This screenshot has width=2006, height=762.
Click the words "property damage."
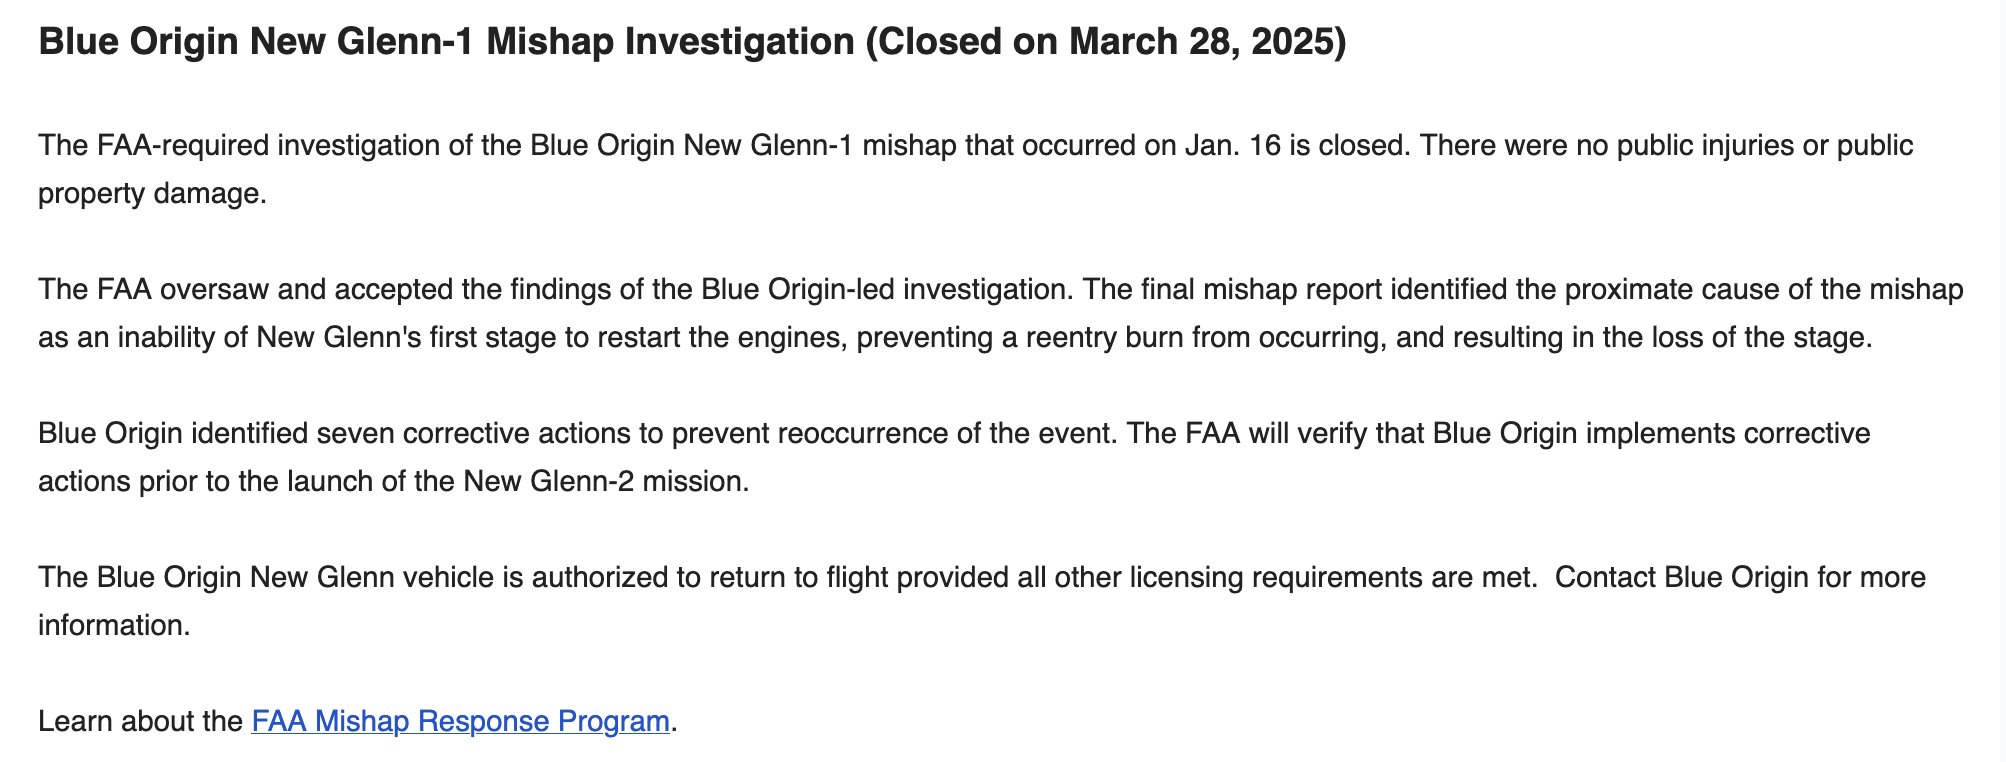pos(152,194)
